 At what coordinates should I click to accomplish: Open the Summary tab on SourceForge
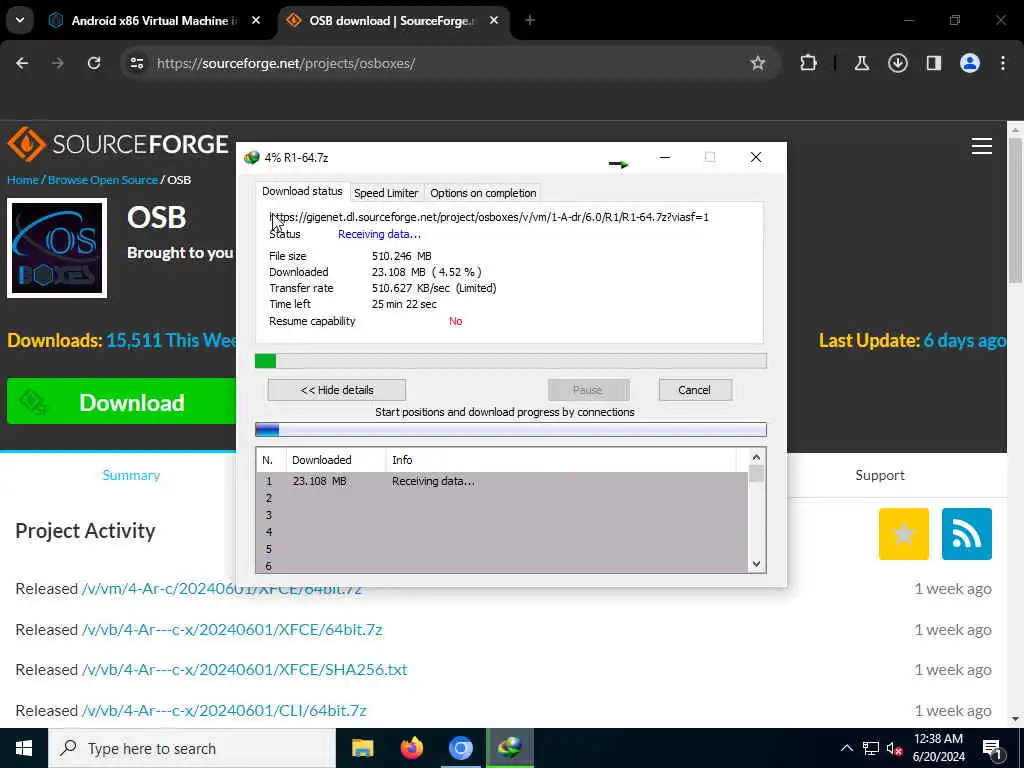pos(131,475)
